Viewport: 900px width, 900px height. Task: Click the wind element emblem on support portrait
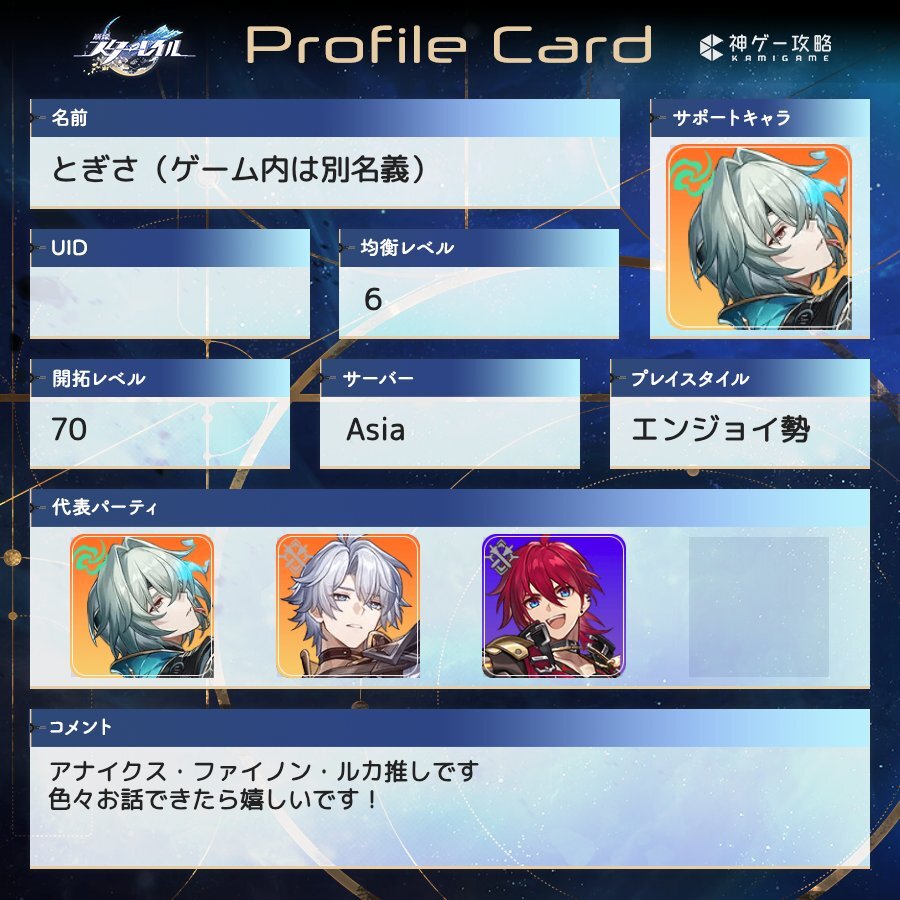click(x=691, y=172)
